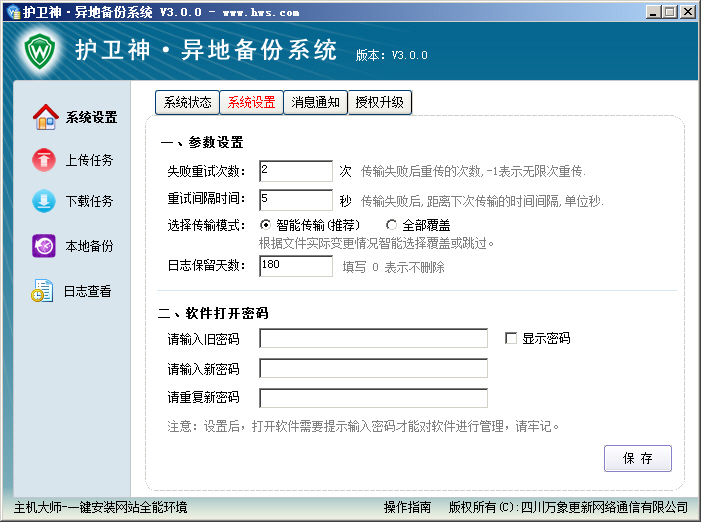Open the 操作指南 link
Screen dimensions: 701x522
point(407,507)
